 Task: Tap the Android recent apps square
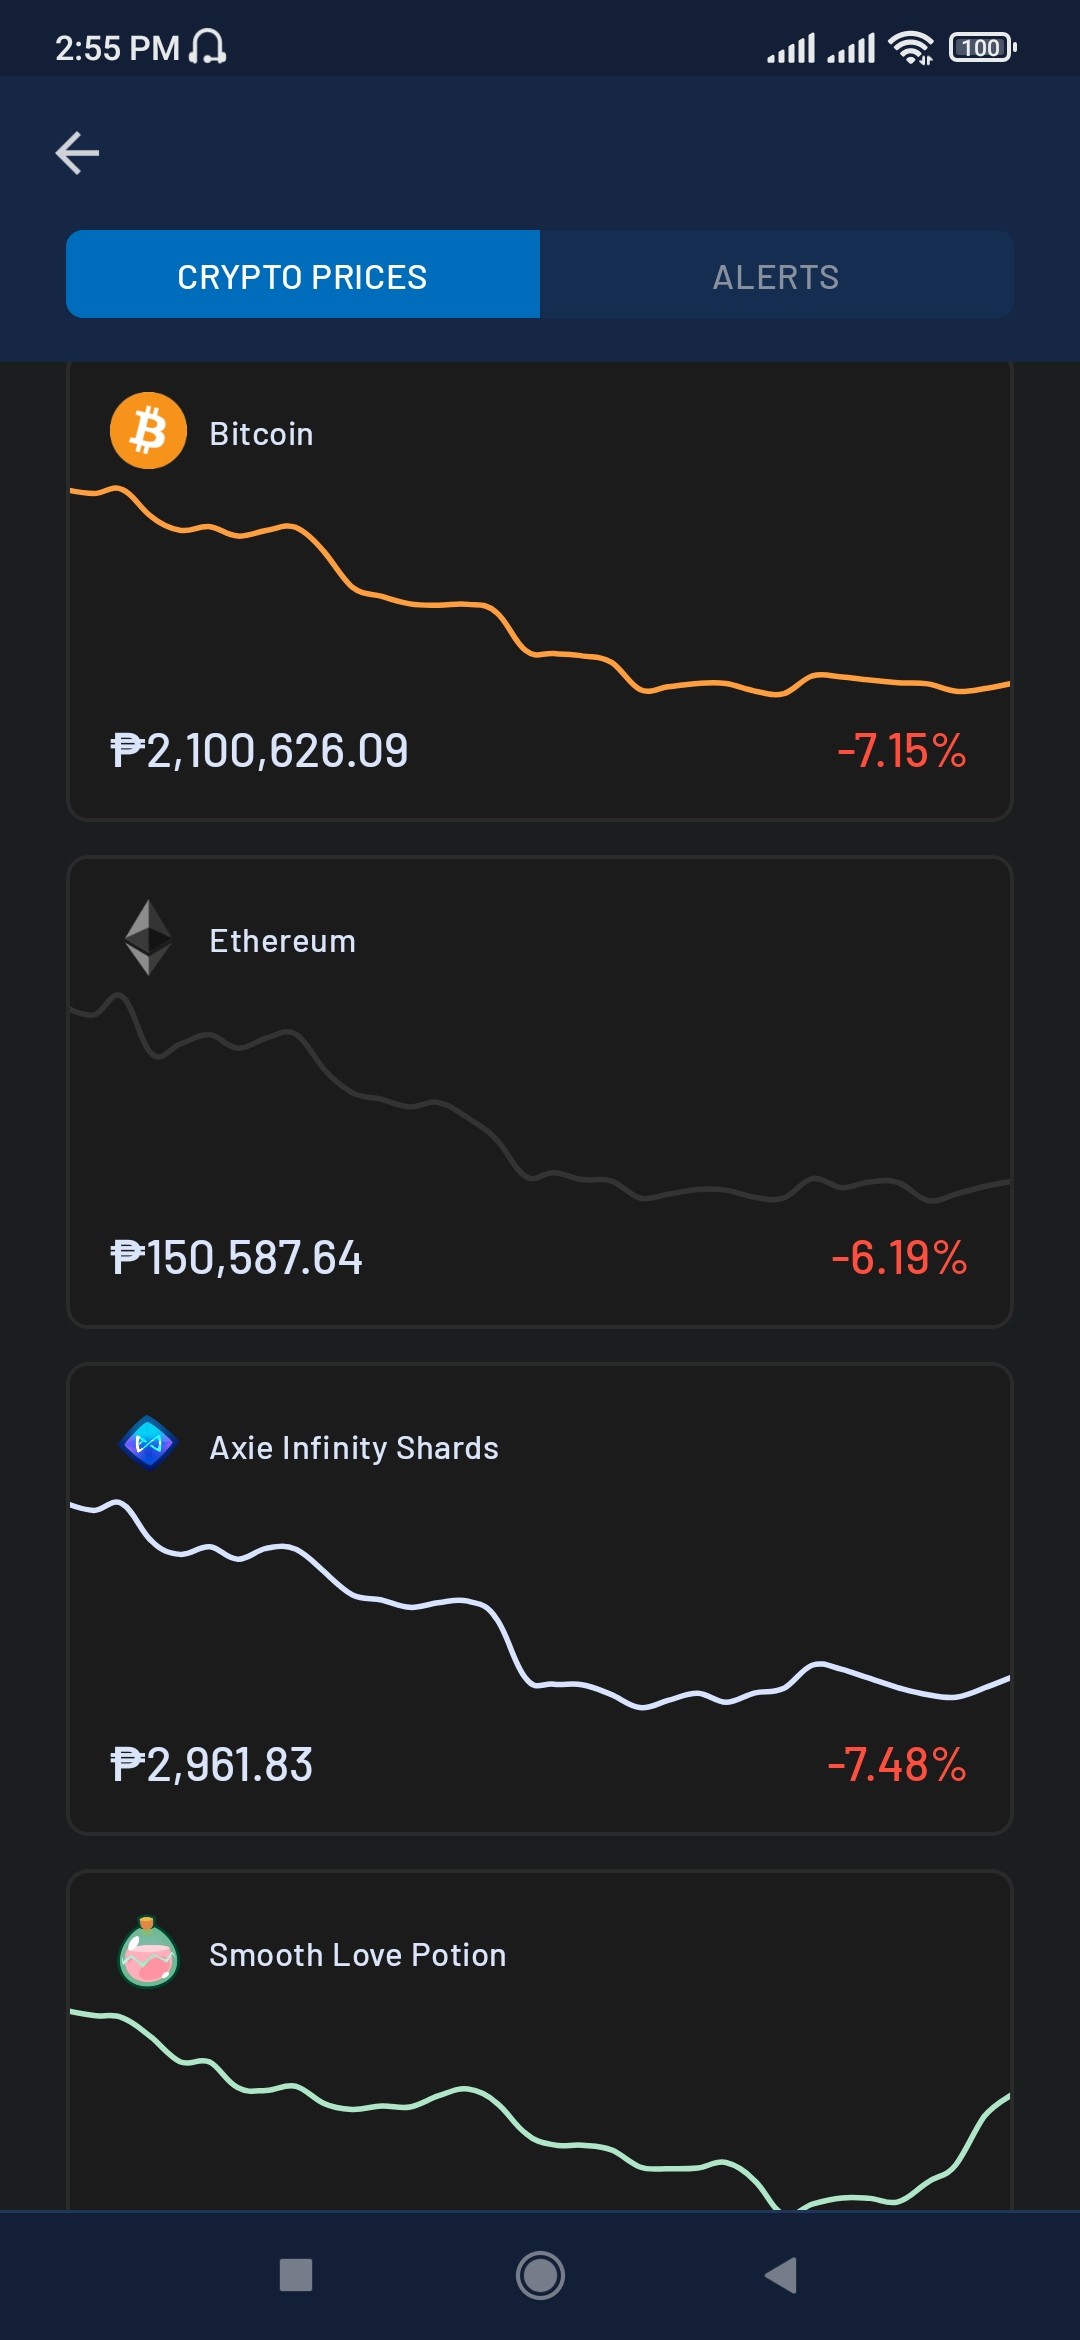(296, 2275)
